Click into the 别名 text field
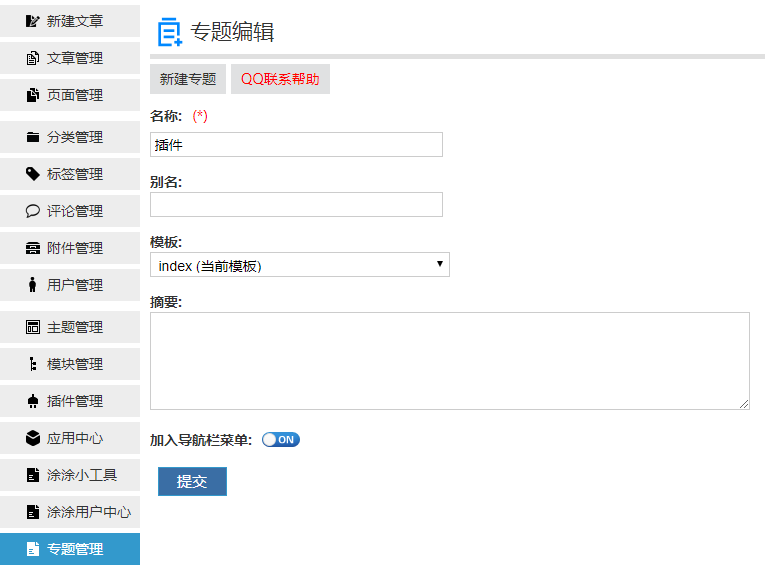The width and height of the screenshot is (765, 578). click(296, 205)
